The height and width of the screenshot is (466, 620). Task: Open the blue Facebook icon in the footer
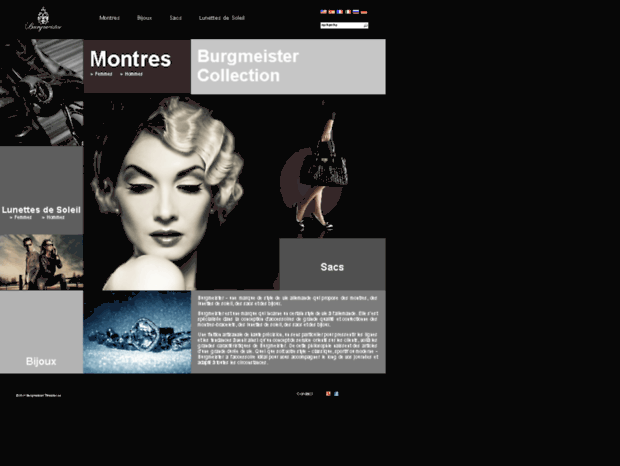(336, 394)
